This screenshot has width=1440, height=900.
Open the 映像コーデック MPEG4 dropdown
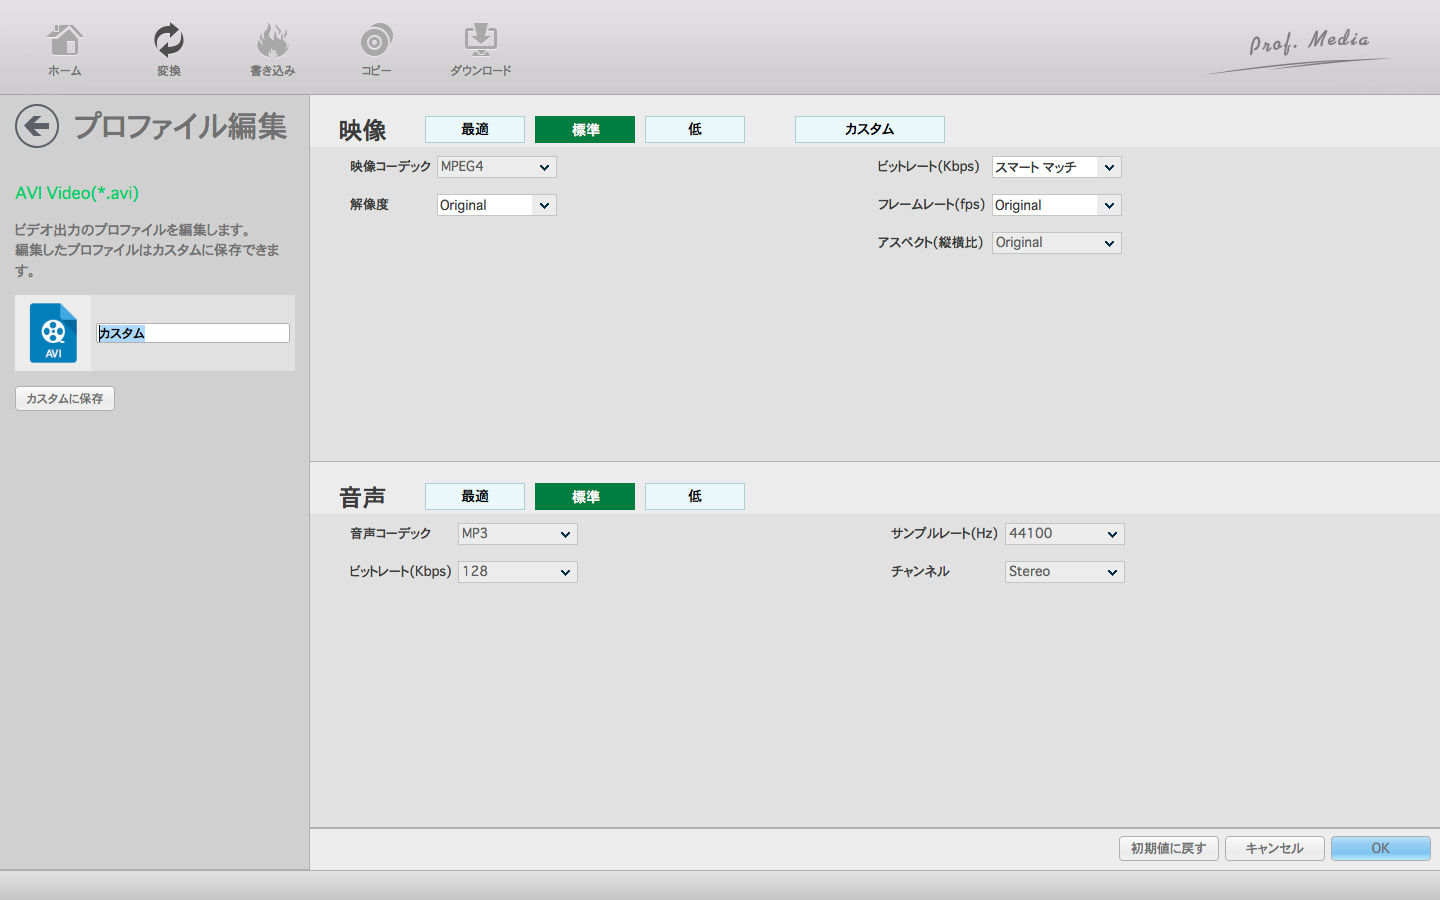[x=497, y=167]
